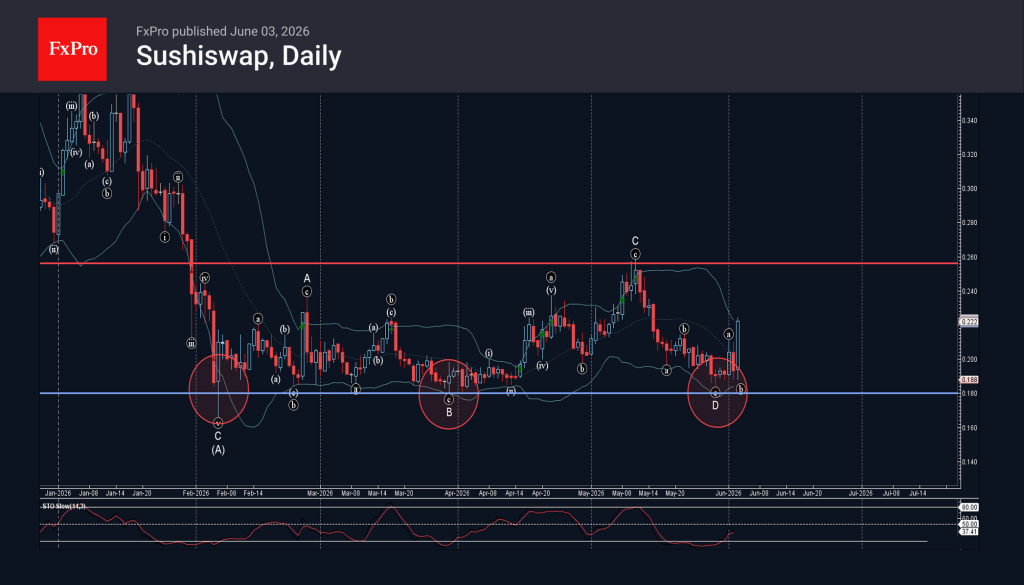Click the Feb-2026 date label

(196, 494)
